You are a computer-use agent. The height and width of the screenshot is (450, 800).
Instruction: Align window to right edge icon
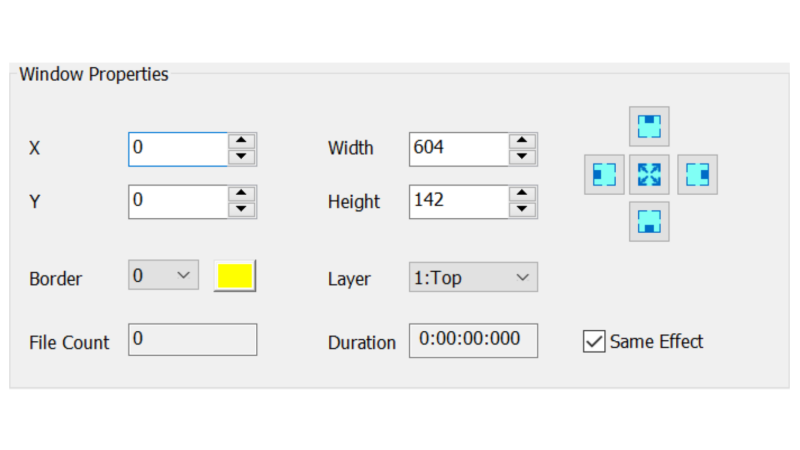coord(697,174)
